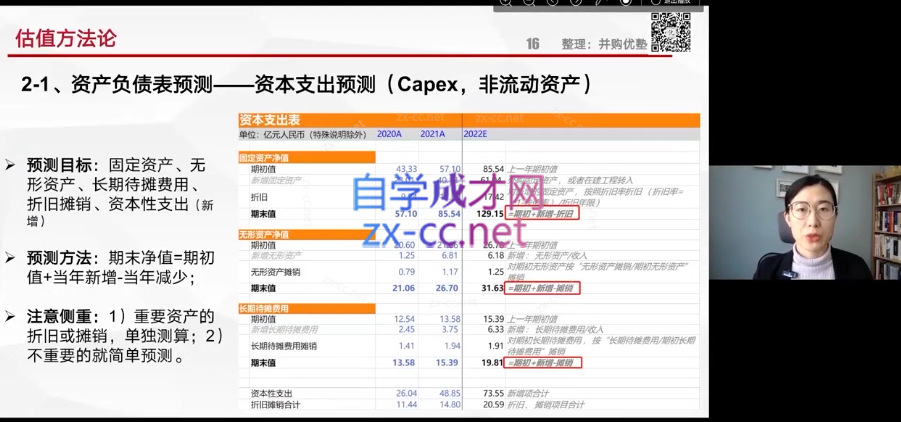The height and width of the screenshot is (422, 901).
Task: Click the 长期待摊费用摊销 row label
Action: pos(284,346)
